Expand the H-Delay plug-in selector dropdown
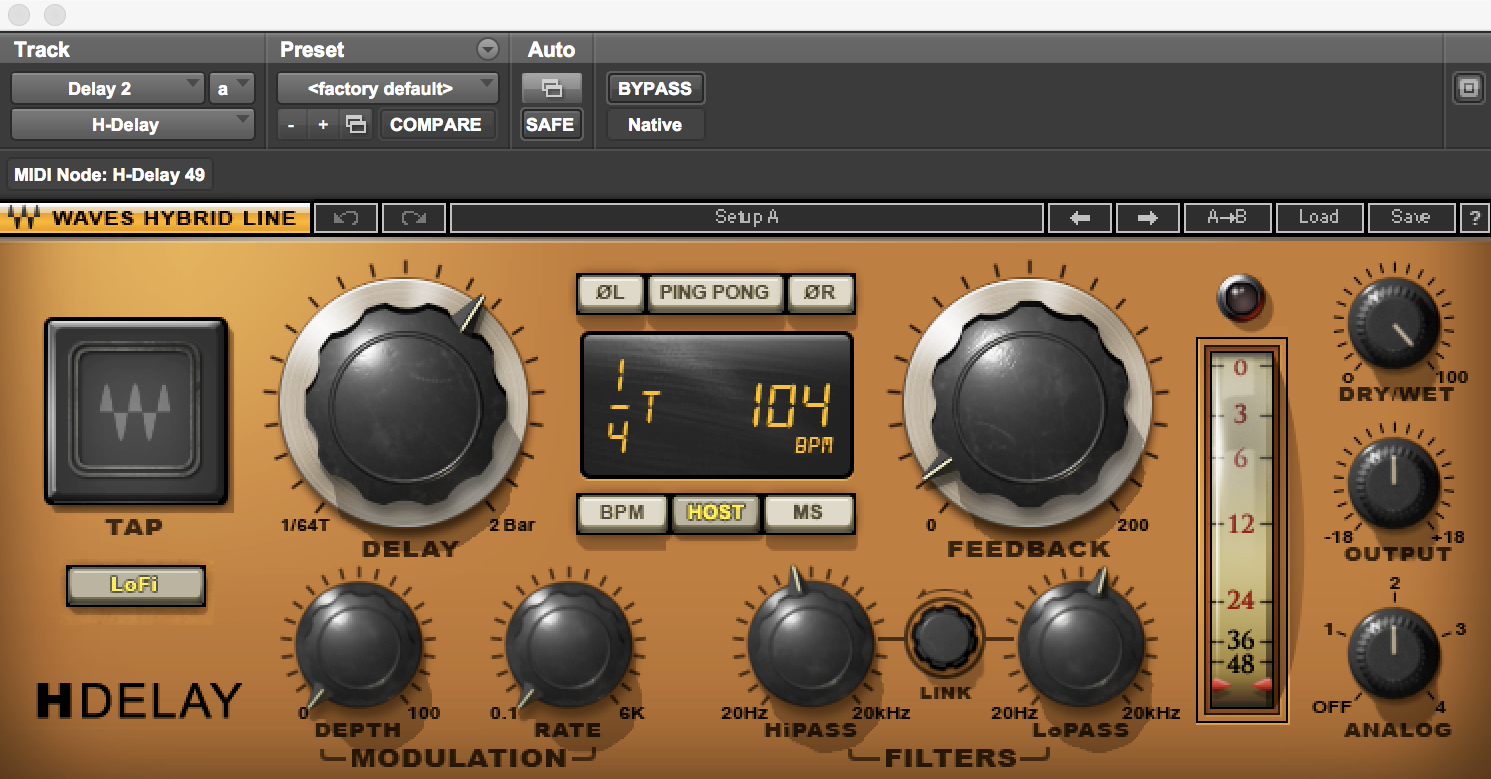Viewport: 1491px width, 779px height. tap(132, 125)
